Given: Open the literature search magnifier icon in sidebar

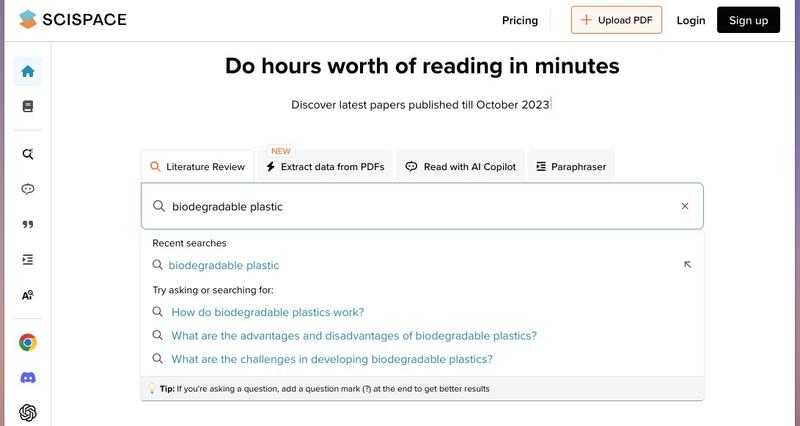Looking at the screenshot, I should 28,154.
